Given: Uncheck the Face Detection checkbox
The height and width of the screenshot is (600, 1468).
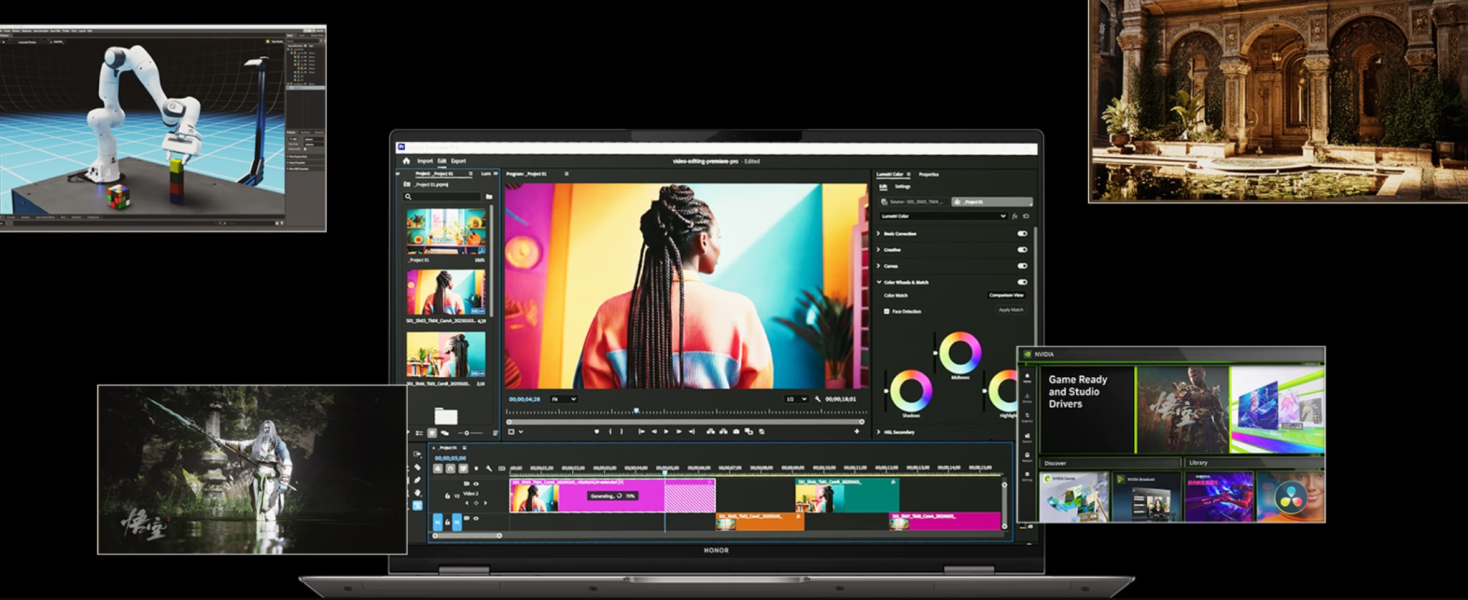Looking at the screenshot, I should click(x=887, y=311).
